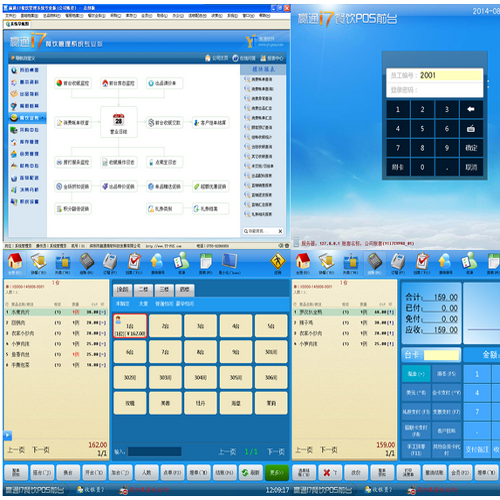Click the red house icon in the checkout POS toolbar
This screenshot has height=500, width=500.
[303, 261]
